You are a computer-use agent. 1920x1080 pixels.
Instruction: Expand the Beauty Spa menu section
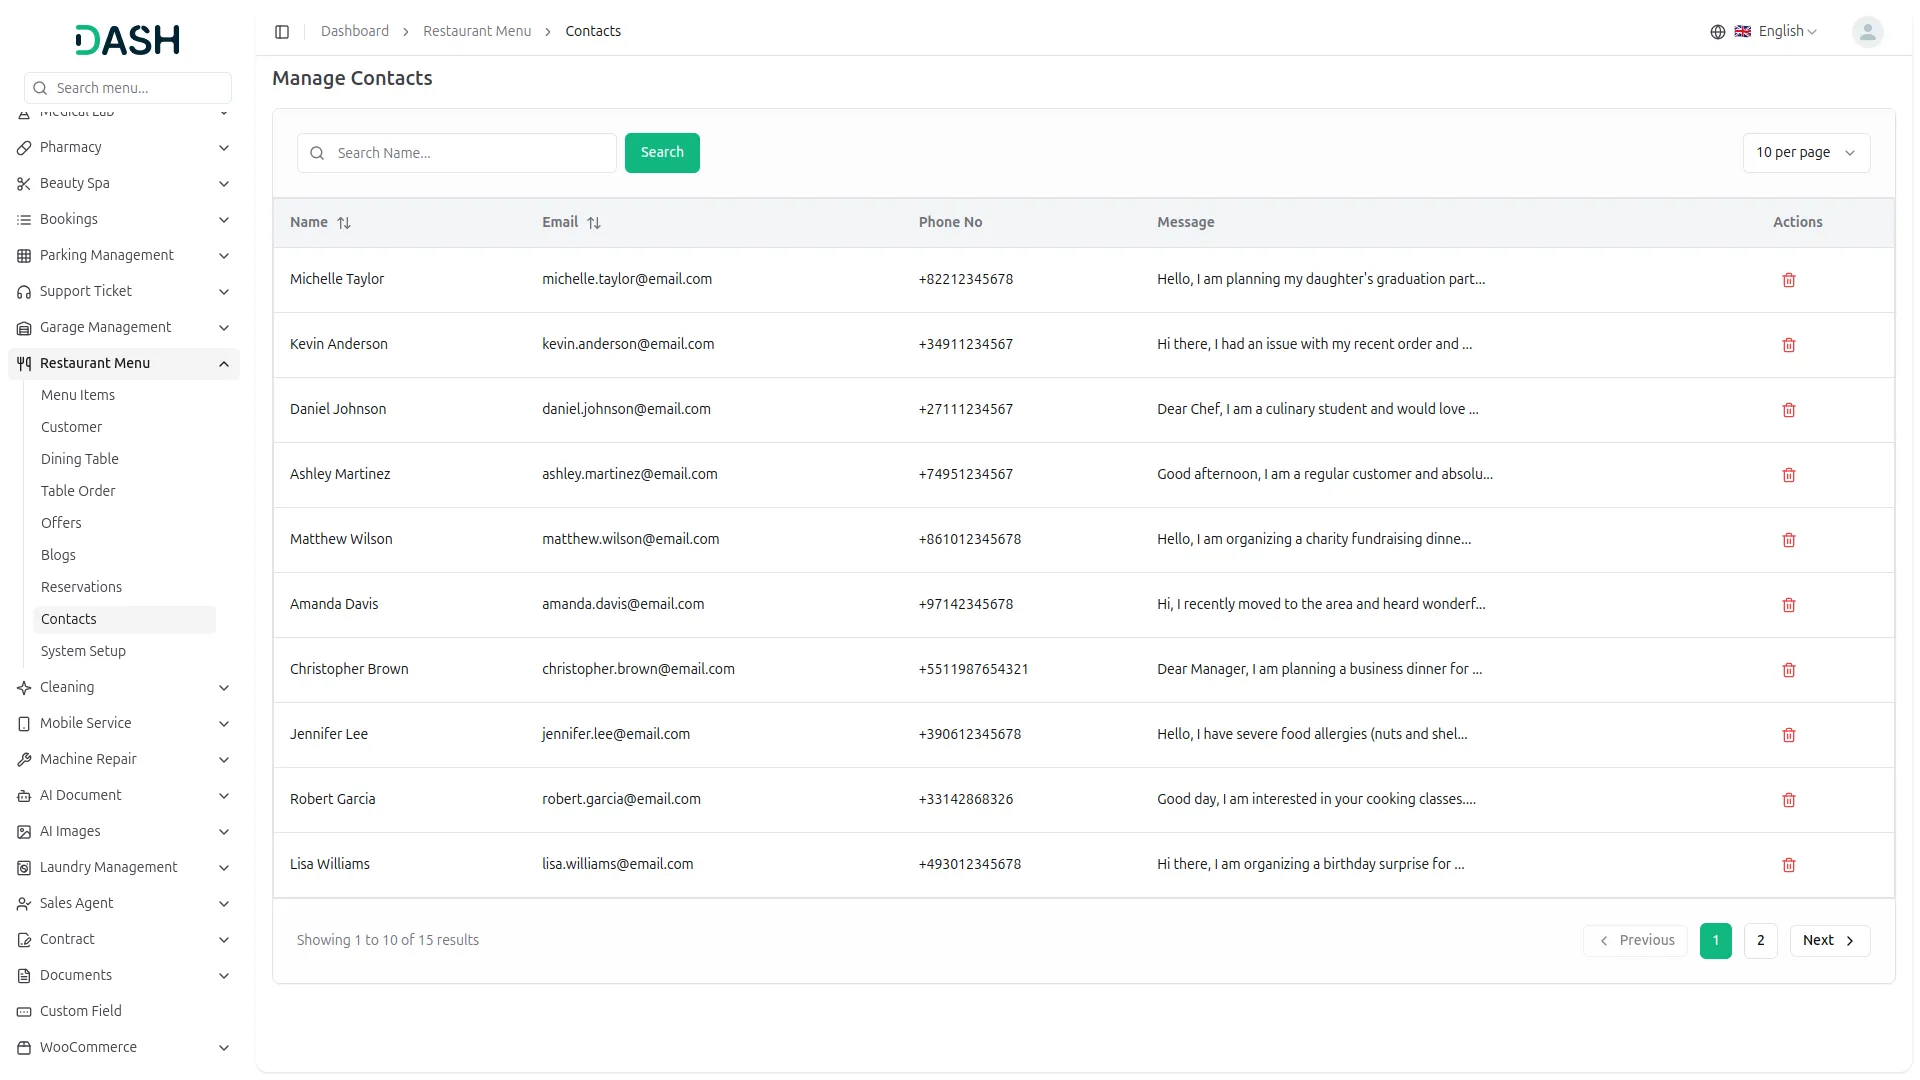pos(124,183)
